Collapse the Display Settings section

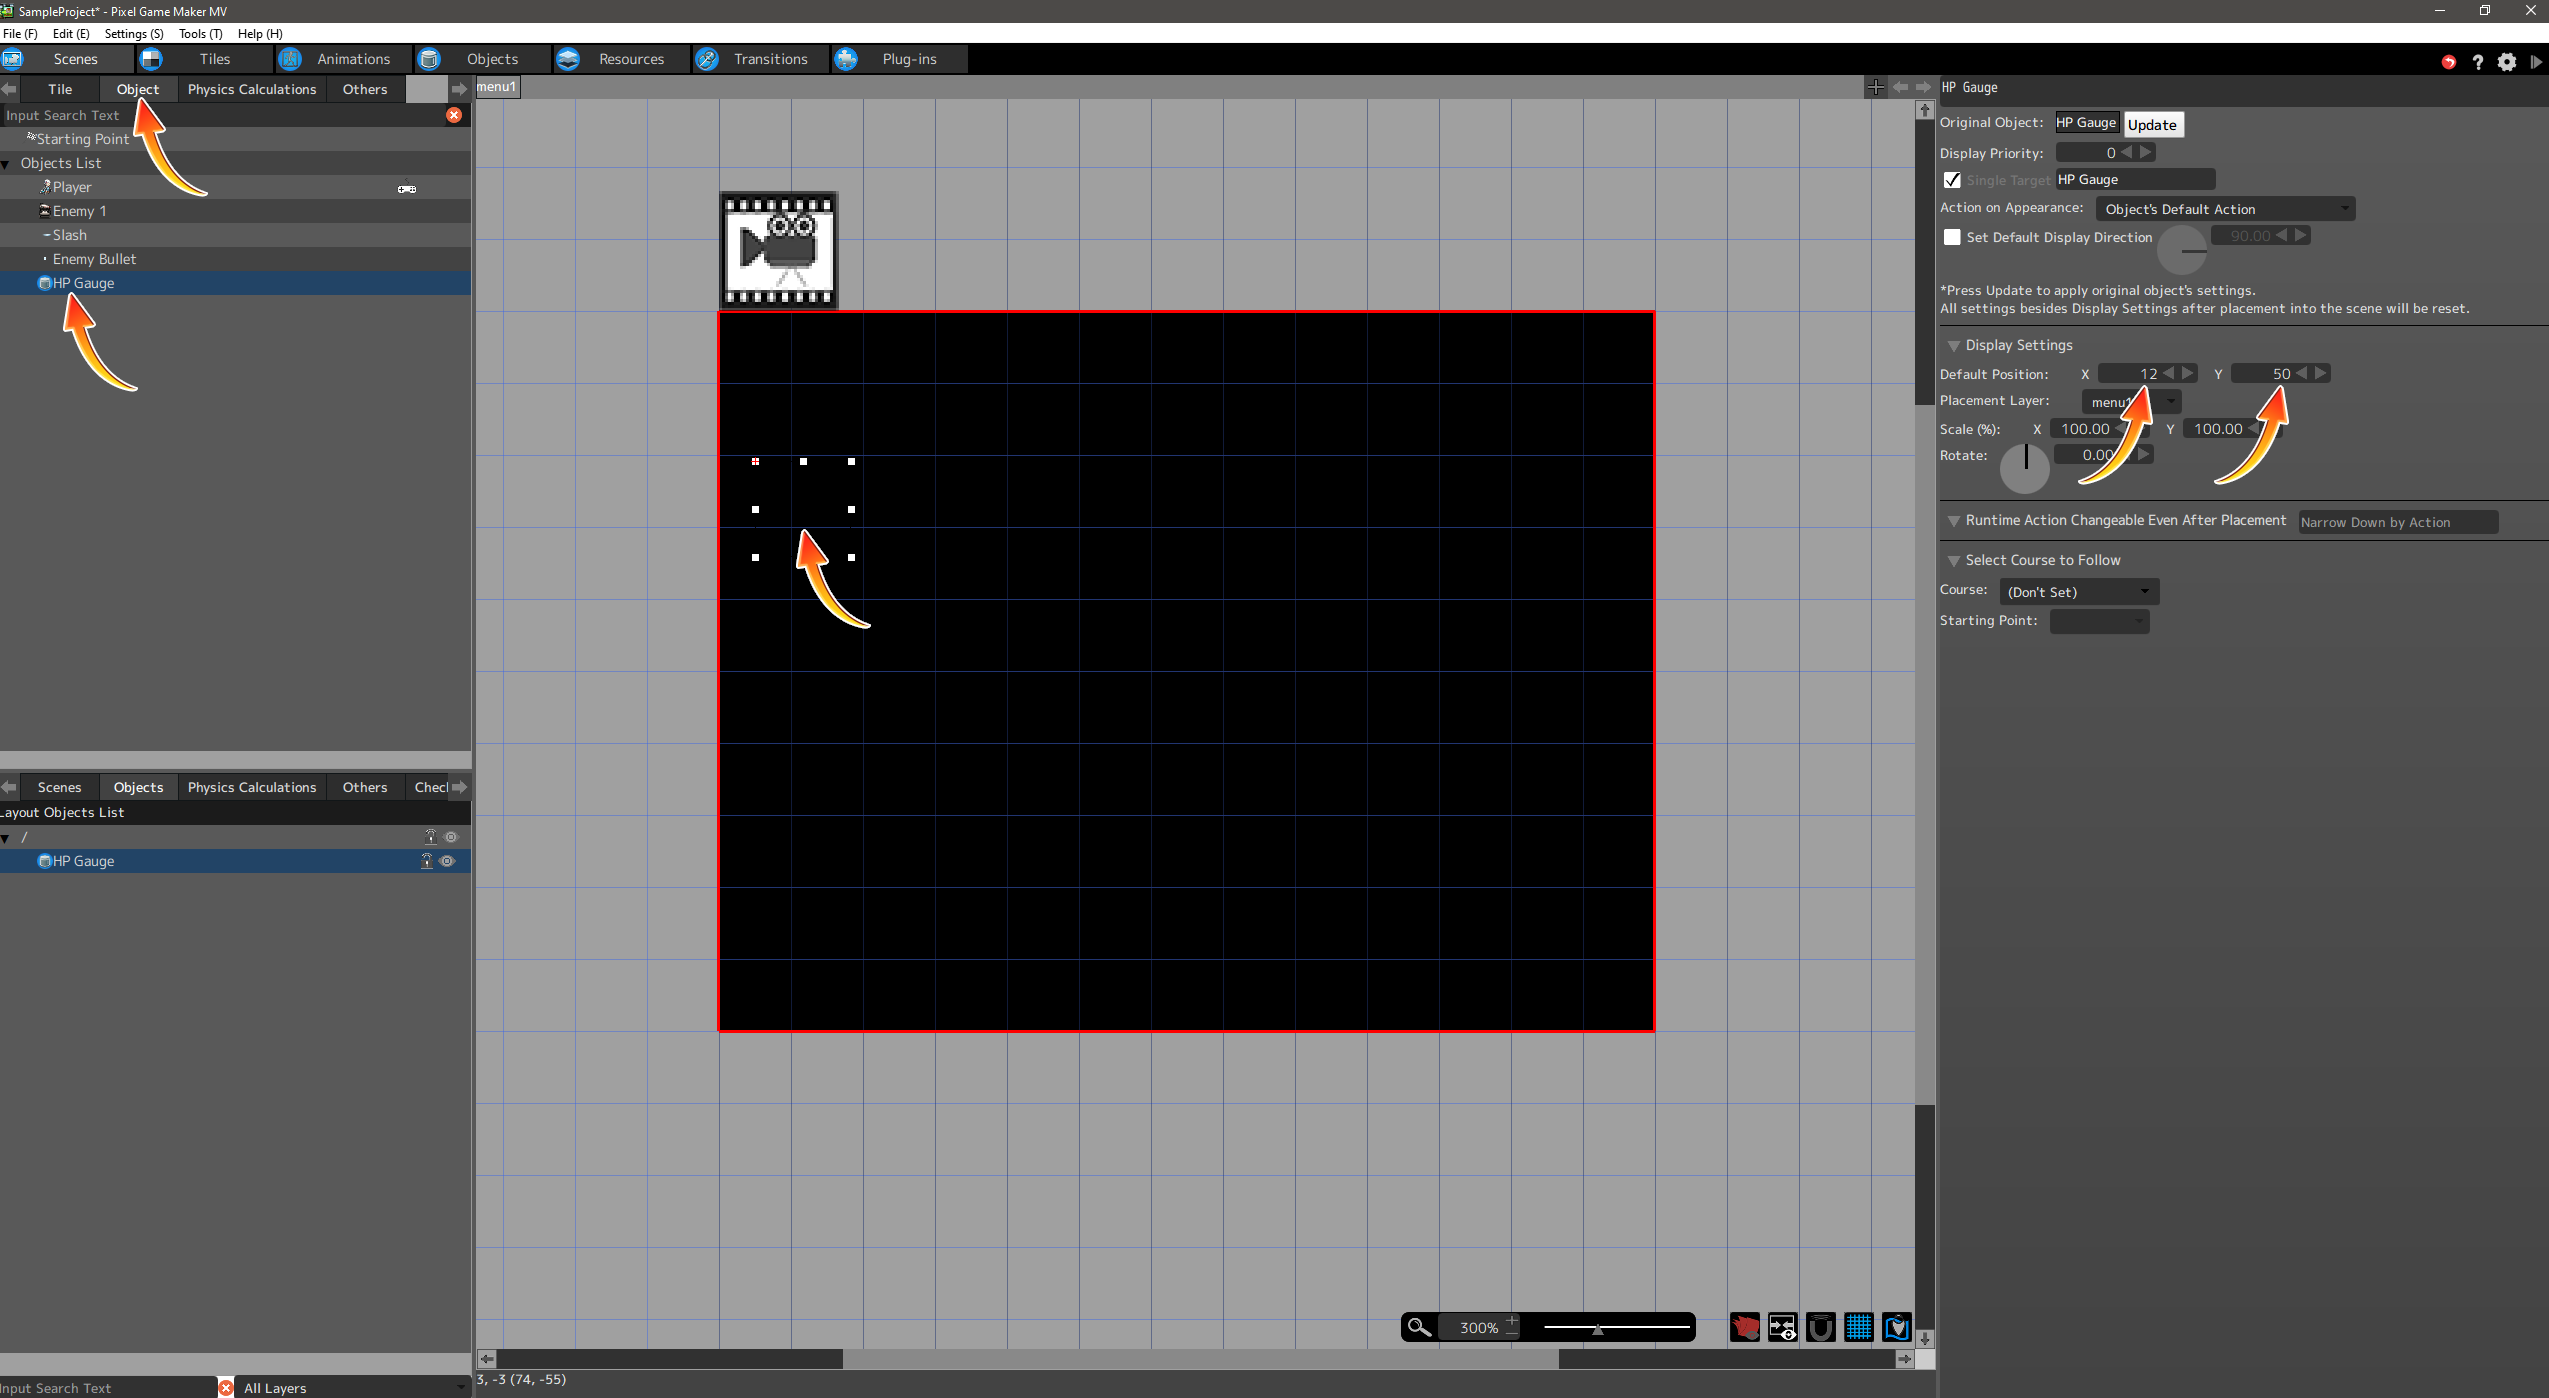click(x=1953, y=345)
